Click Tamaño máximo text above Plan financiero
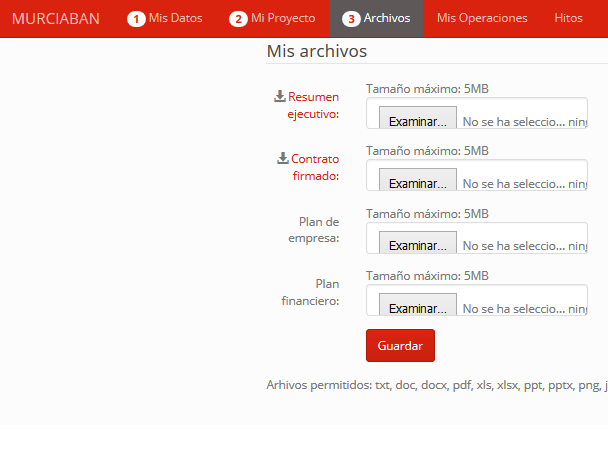The image size is (608, 468). click(x=427, y=276)
